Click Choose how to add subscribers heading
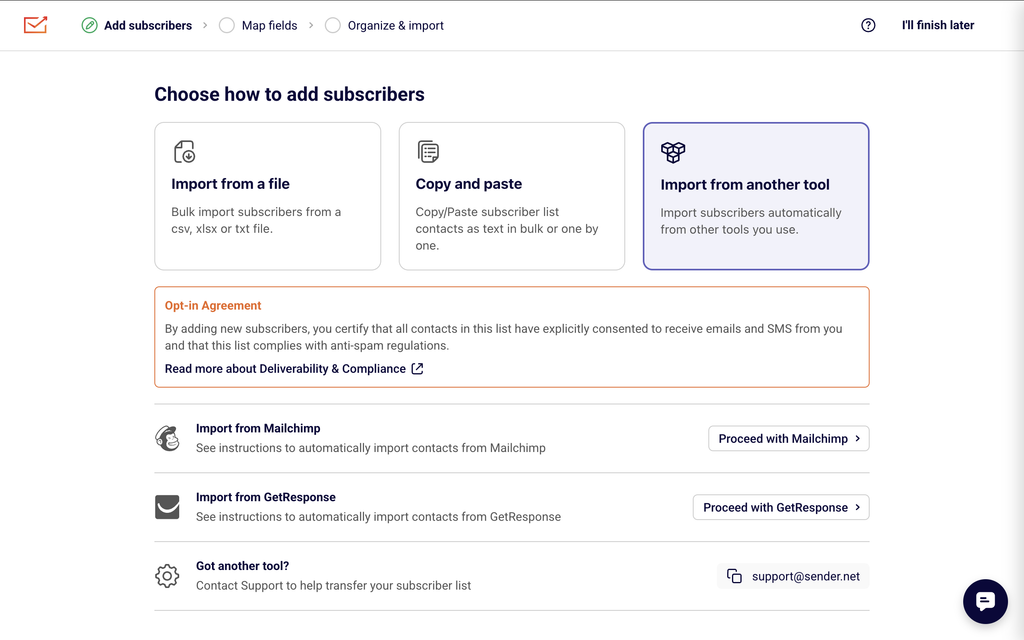 [x=289, y=94]
